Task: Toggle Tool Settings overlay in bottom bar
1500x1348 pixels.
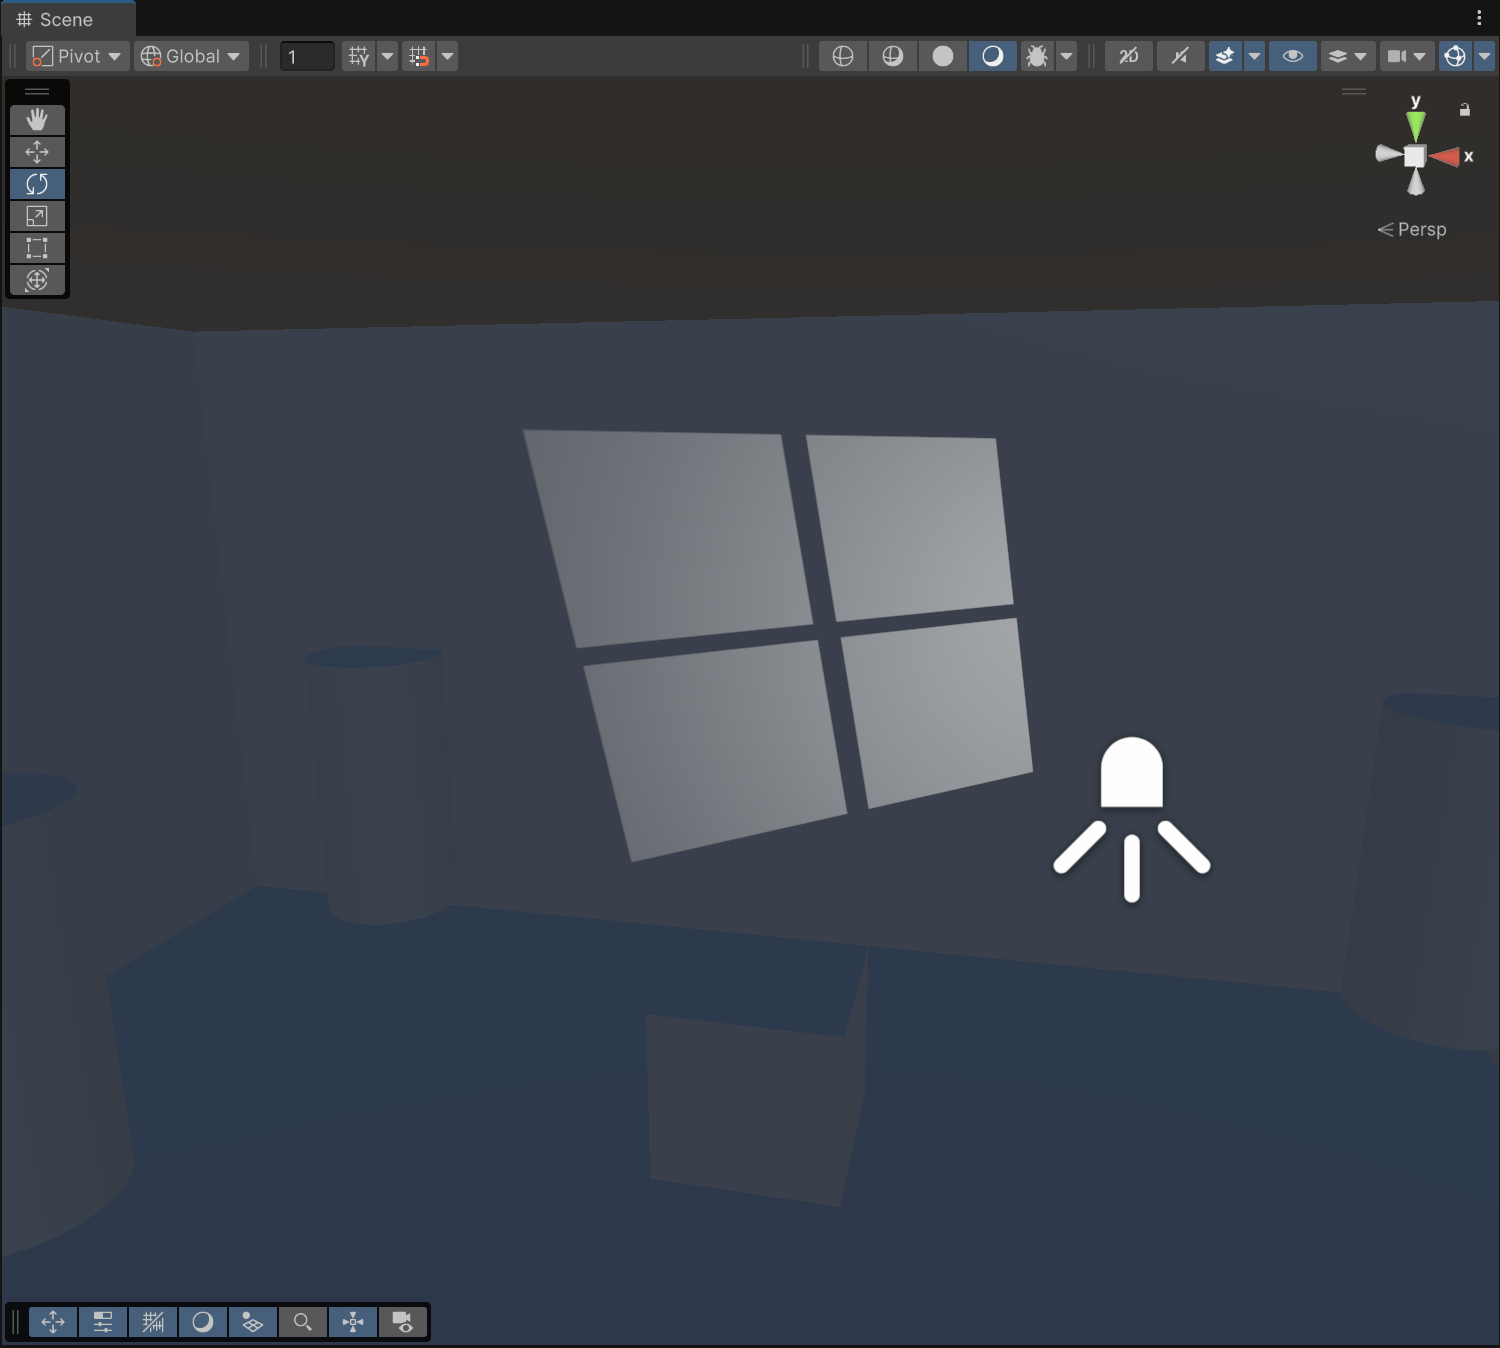Action: 103,1322
